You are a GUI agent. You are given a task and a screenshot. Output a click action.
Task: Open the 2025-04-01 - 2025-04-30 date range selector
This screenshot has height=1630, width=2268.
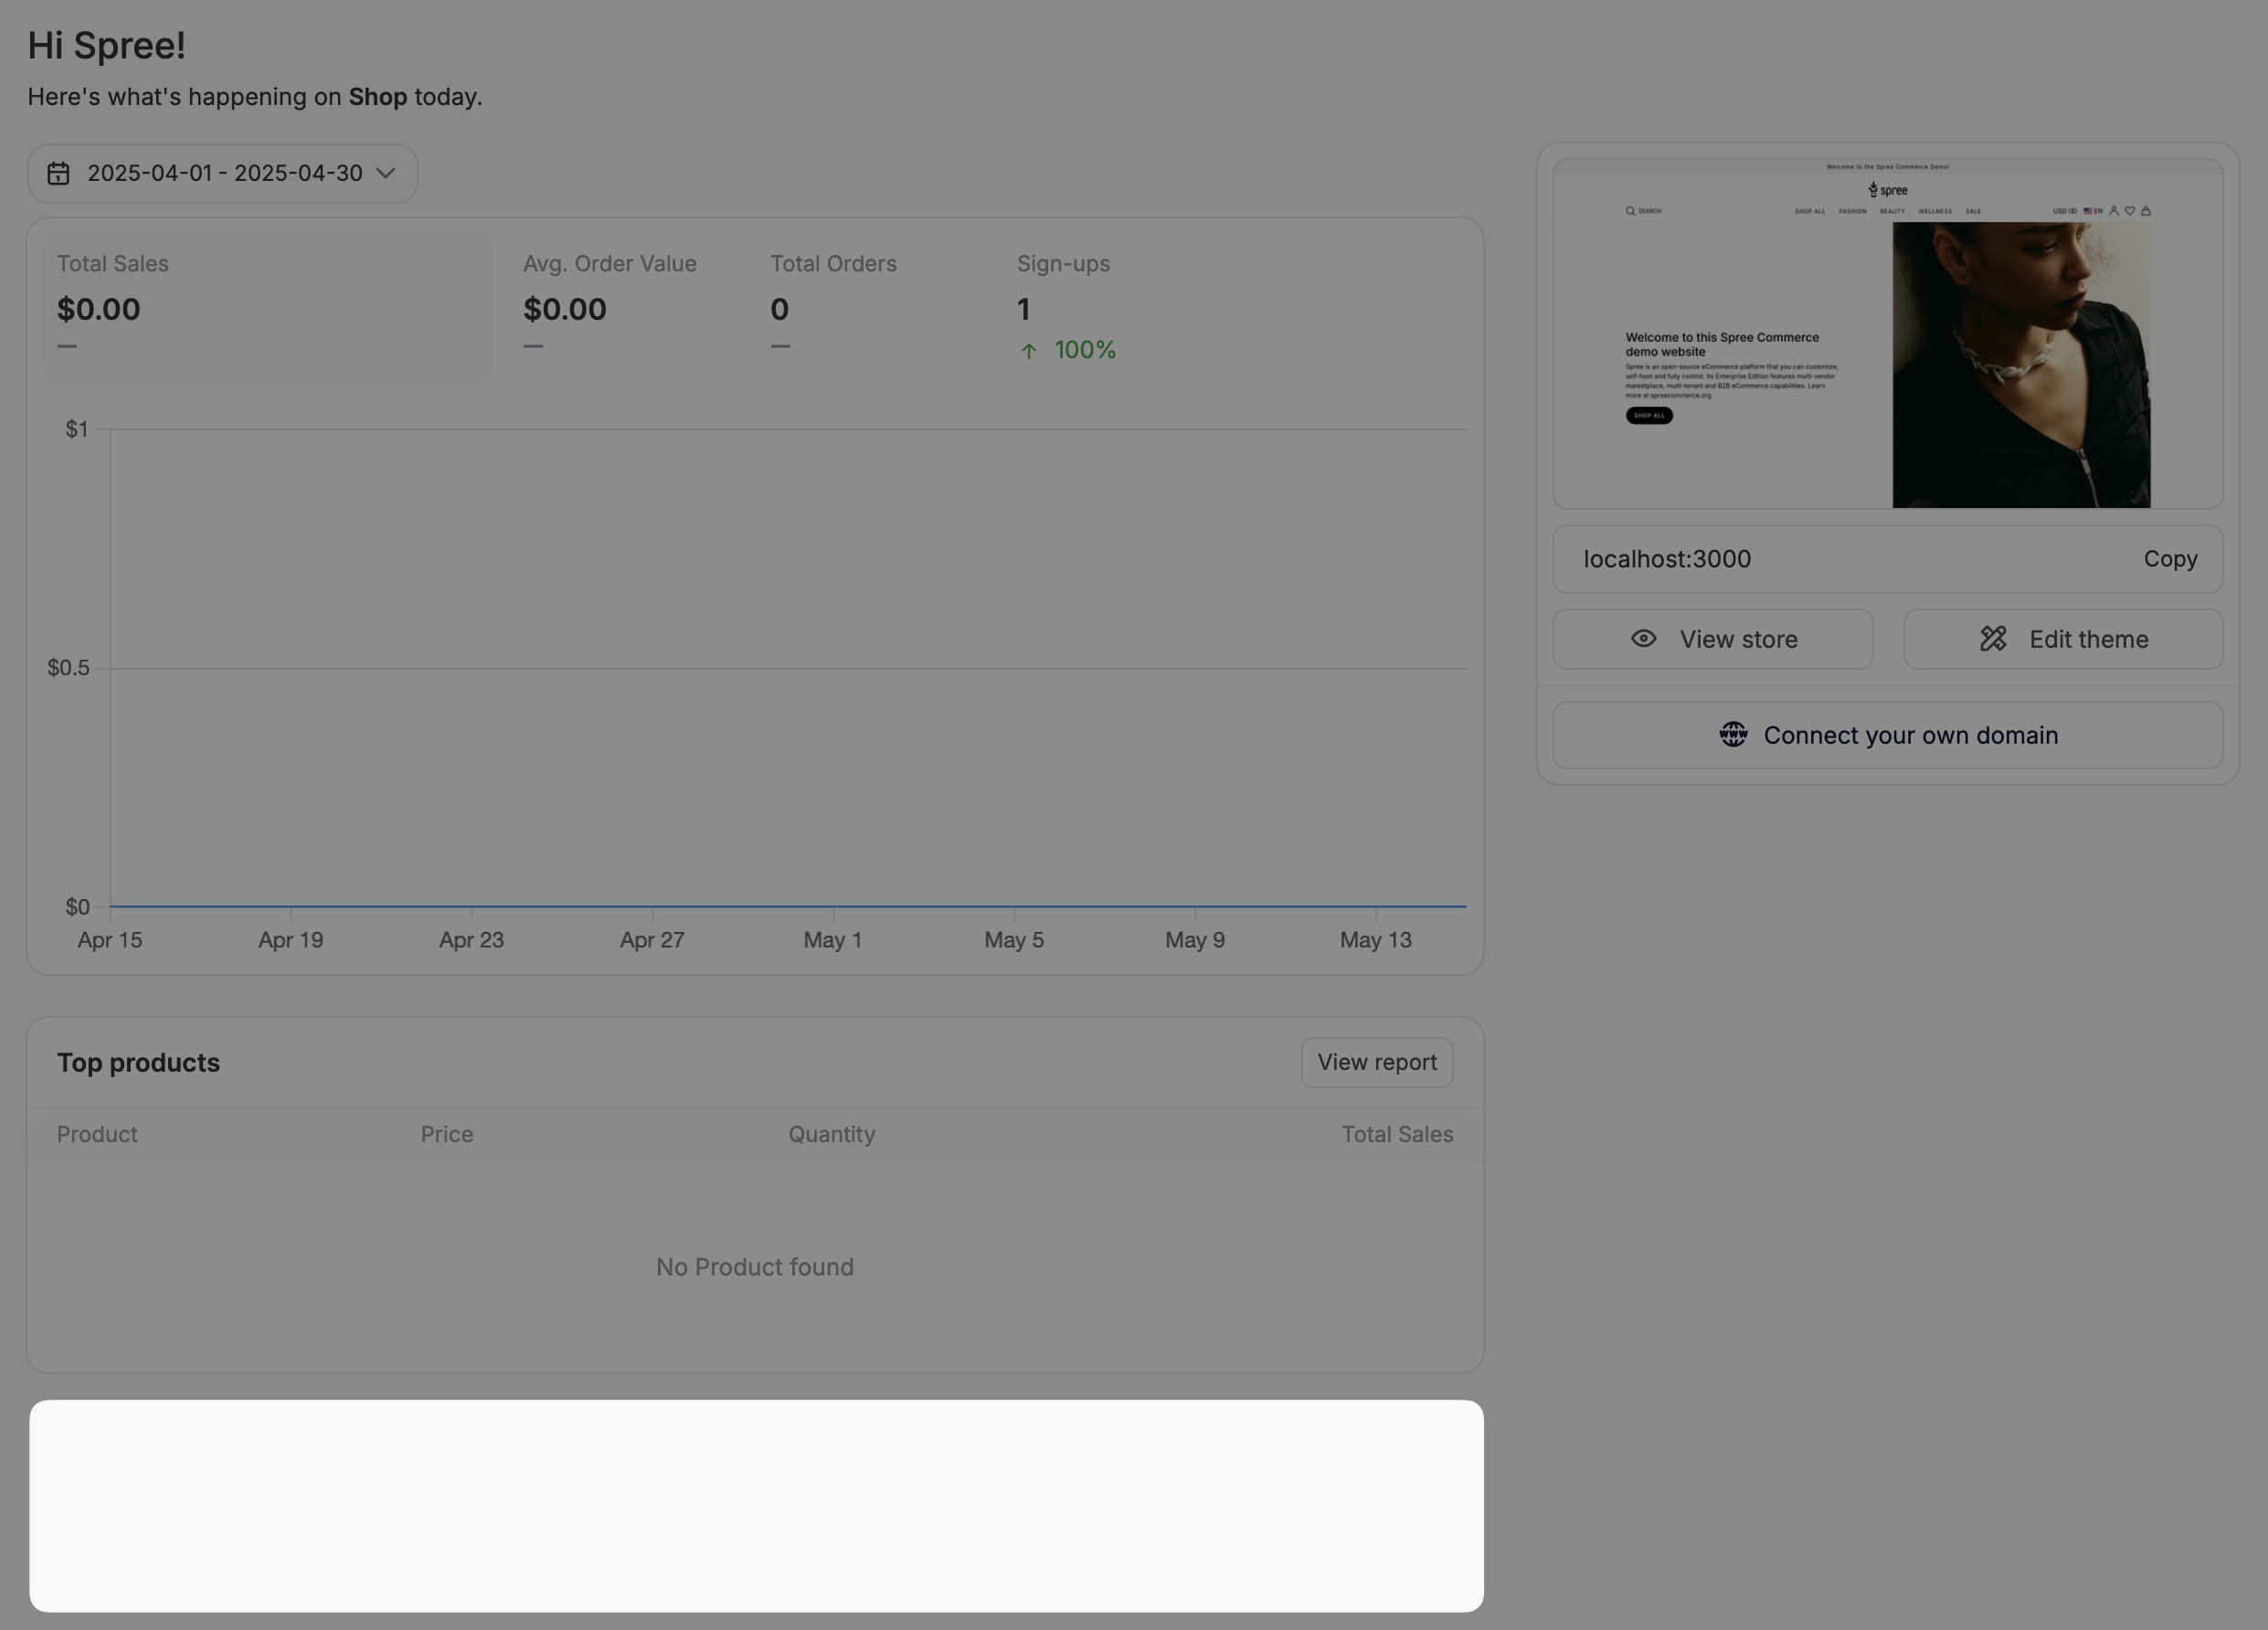coord(224,173)
